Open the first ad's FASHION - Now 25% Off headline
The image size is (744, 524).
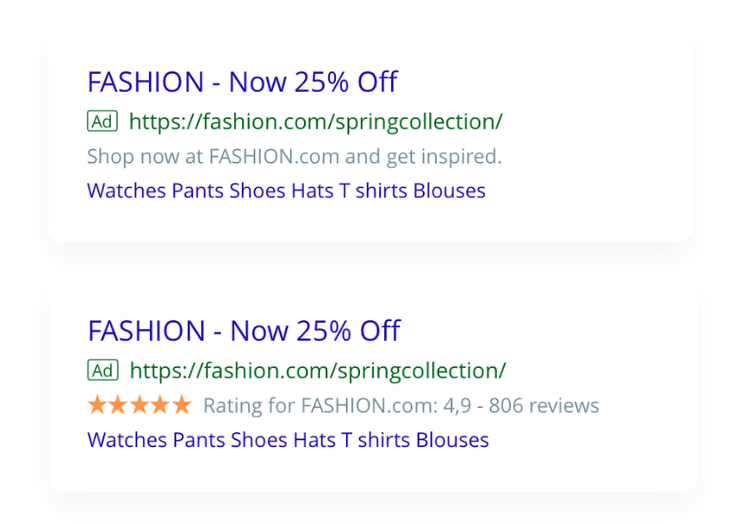point(242,82)
